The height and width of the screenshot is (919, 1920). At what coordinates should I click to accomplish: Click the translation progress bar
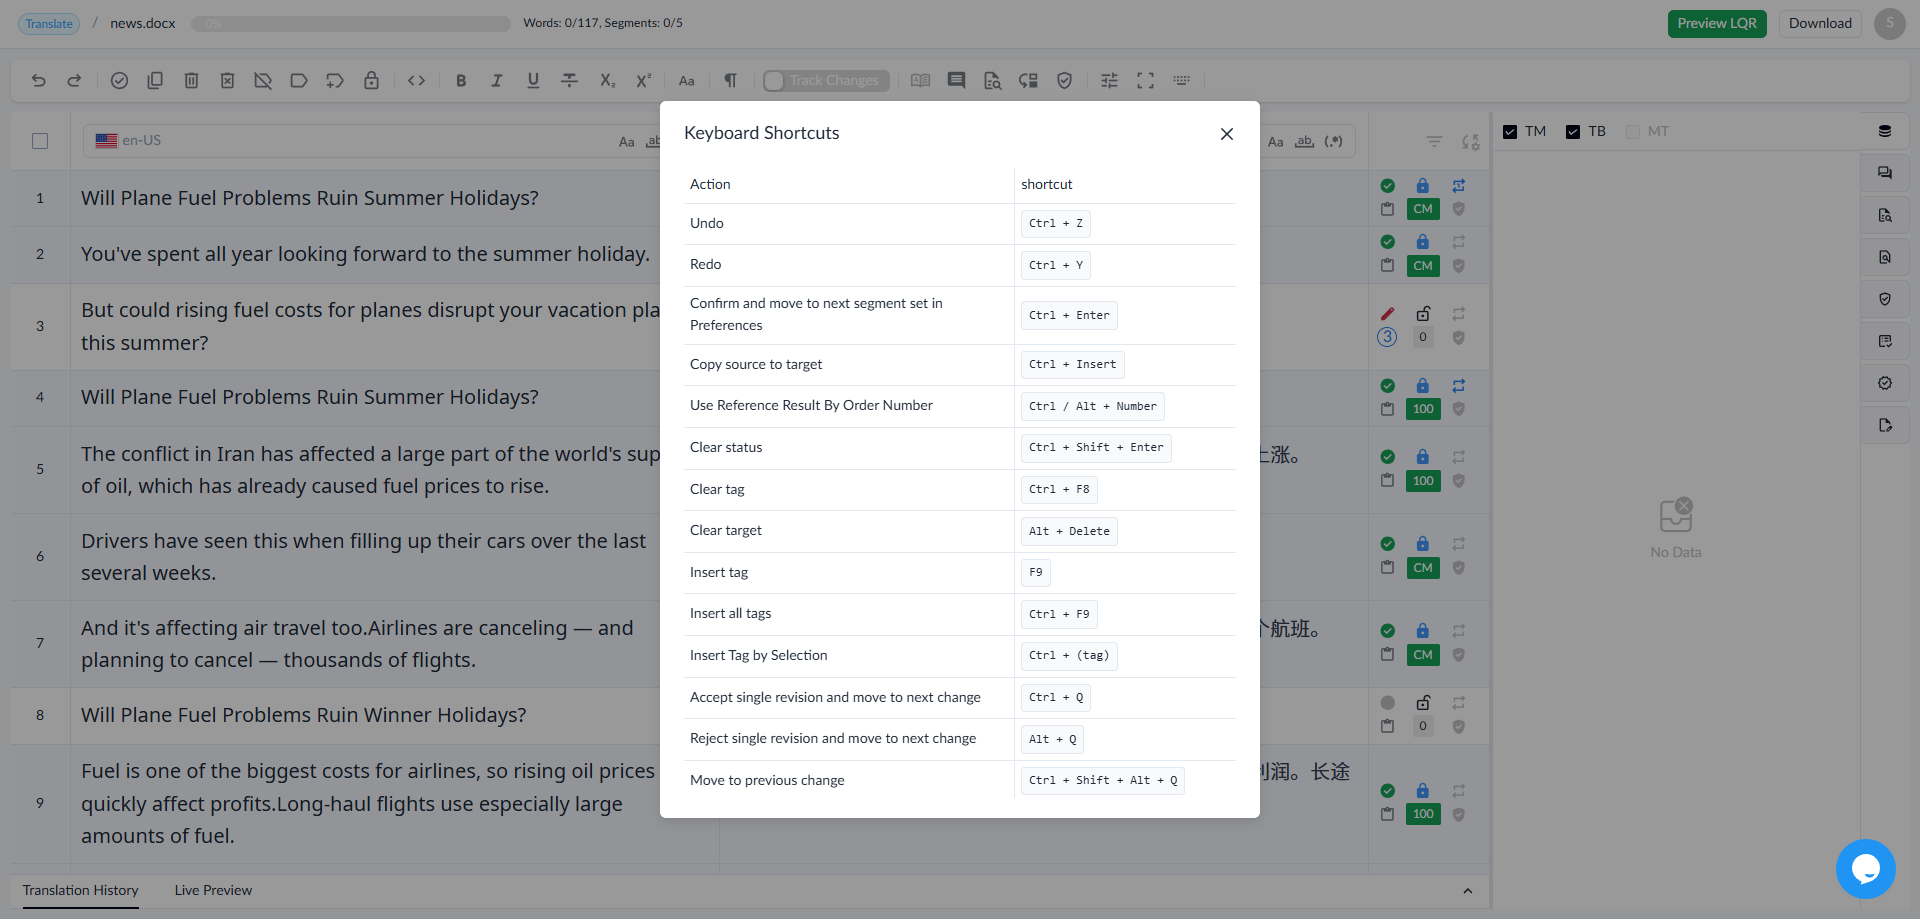tap(351, 24)
